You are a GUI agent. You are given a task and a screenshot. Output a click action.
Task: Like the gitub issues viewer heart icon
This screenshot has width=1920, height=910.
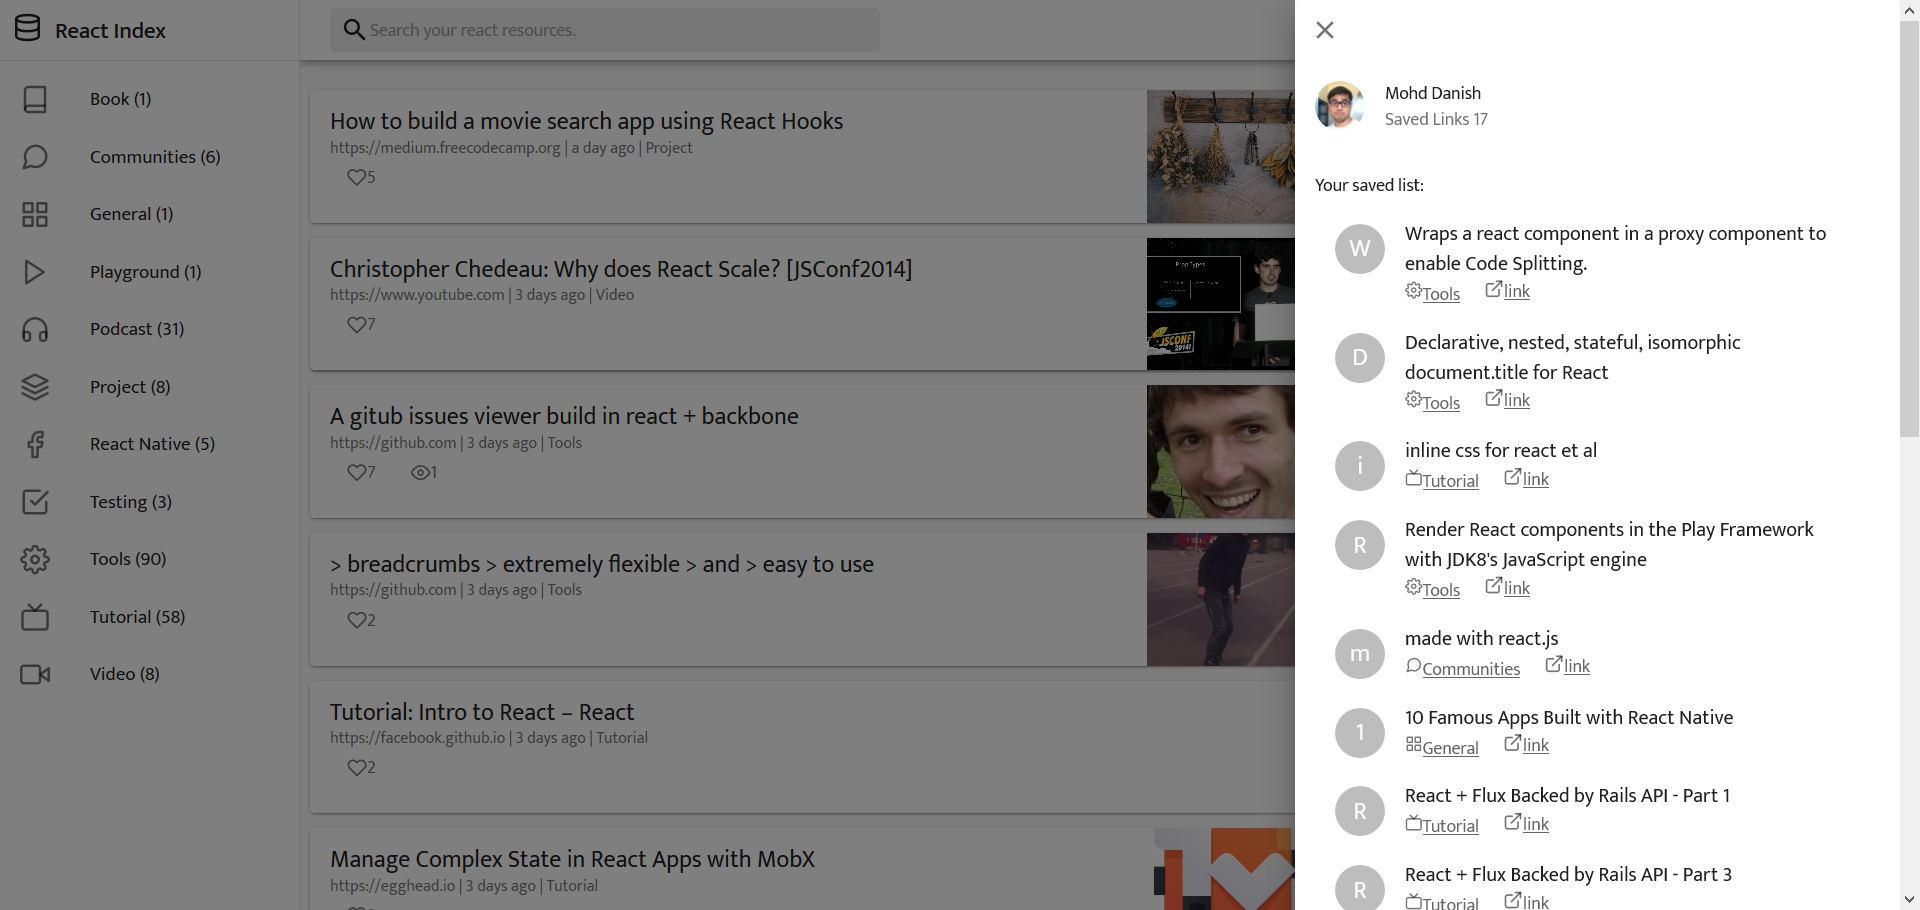click(356, 472)
